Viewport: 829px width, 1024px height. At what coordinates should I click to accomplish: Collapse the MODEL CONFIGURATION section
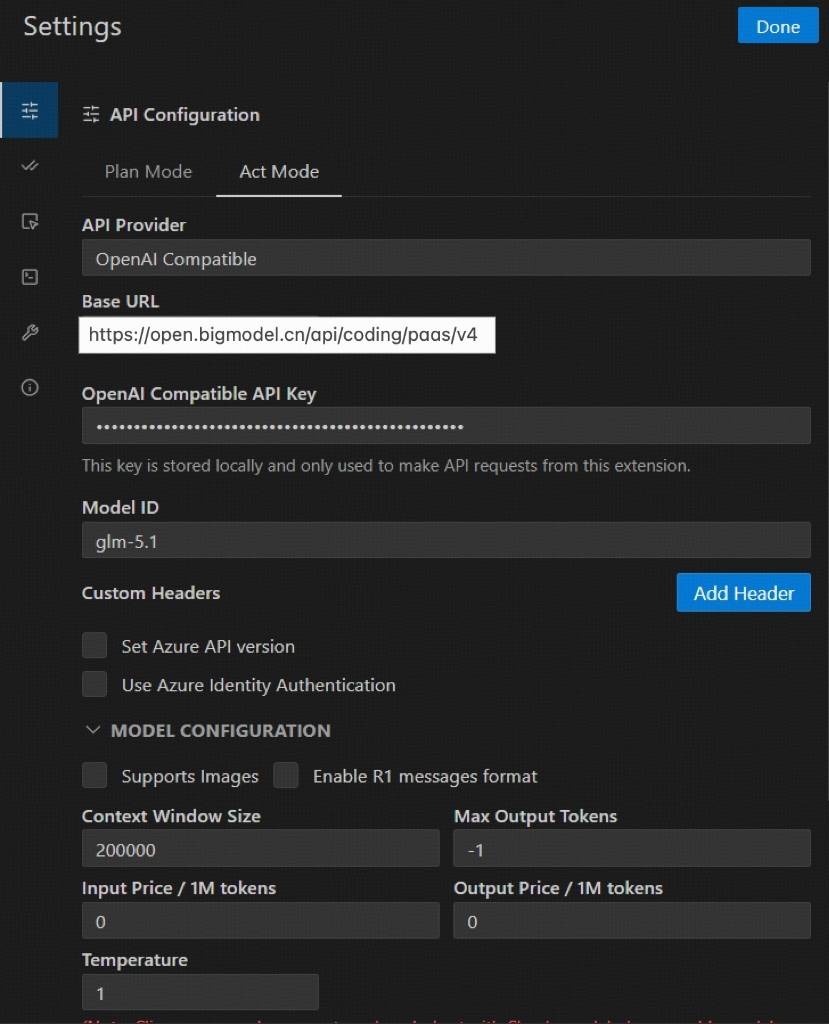pos(93,731)
